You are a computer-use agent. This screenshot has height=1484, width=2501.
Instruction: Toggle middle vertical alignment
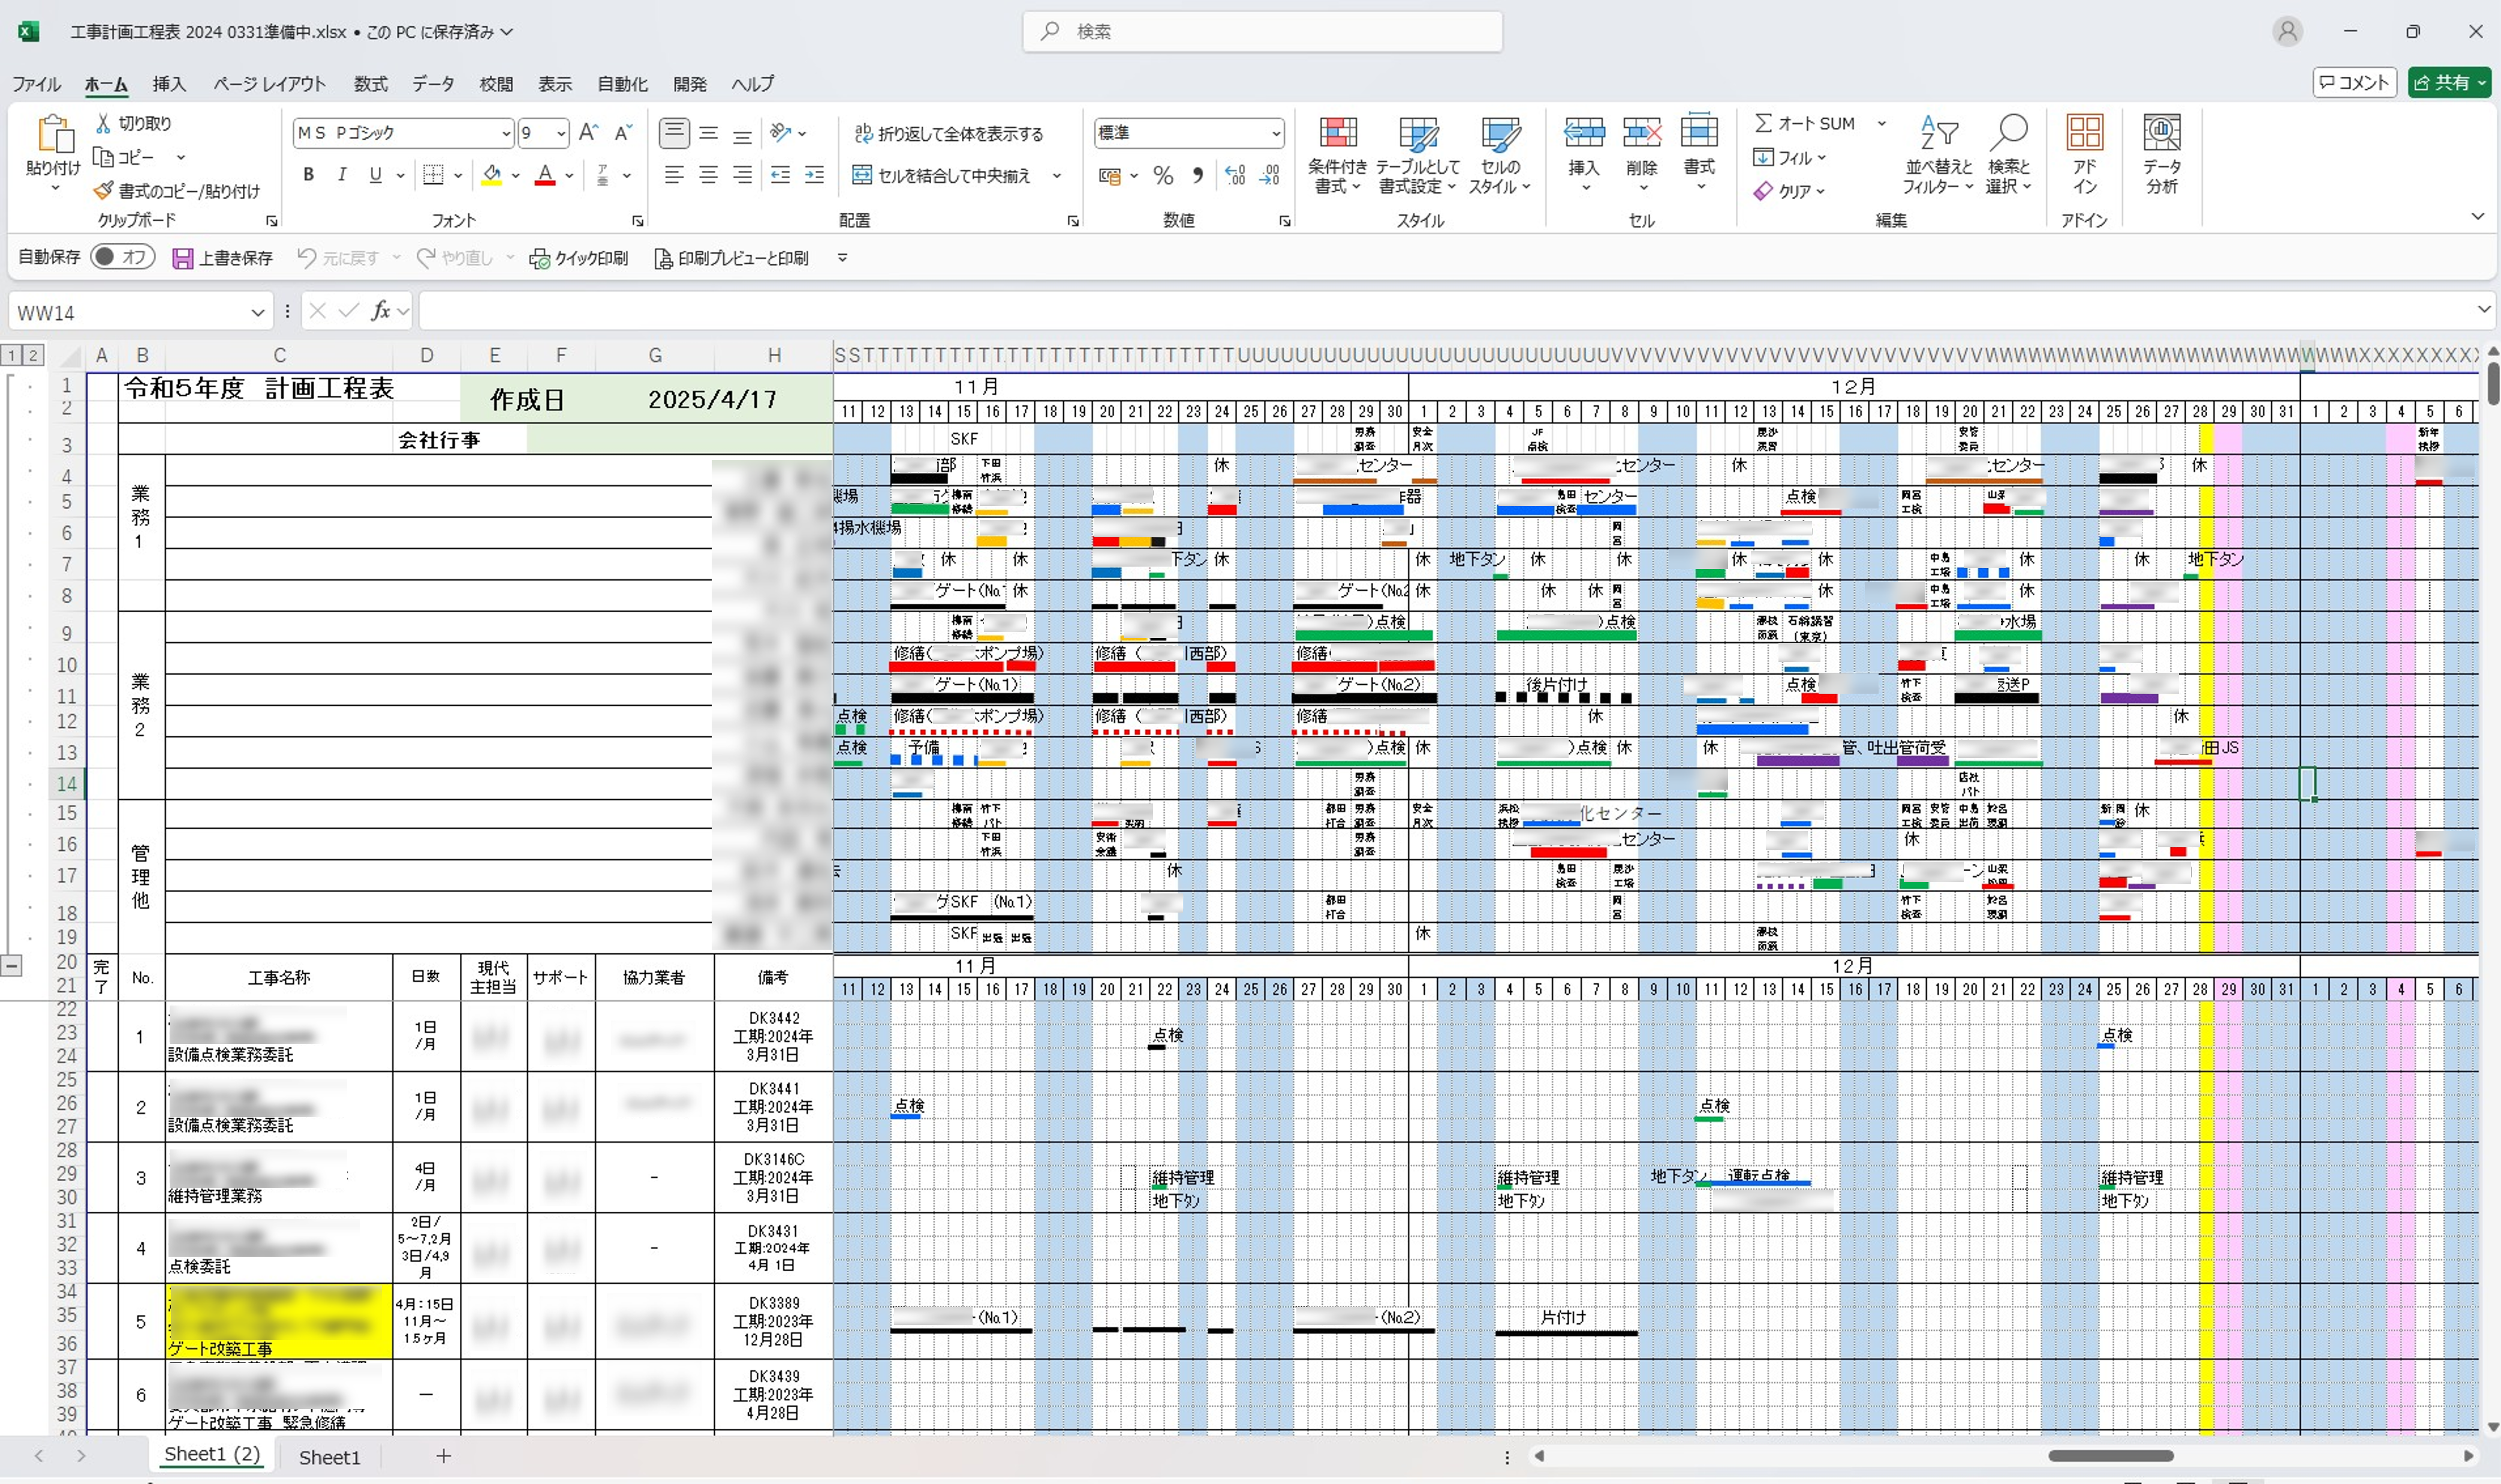click(x=709, y=132)
